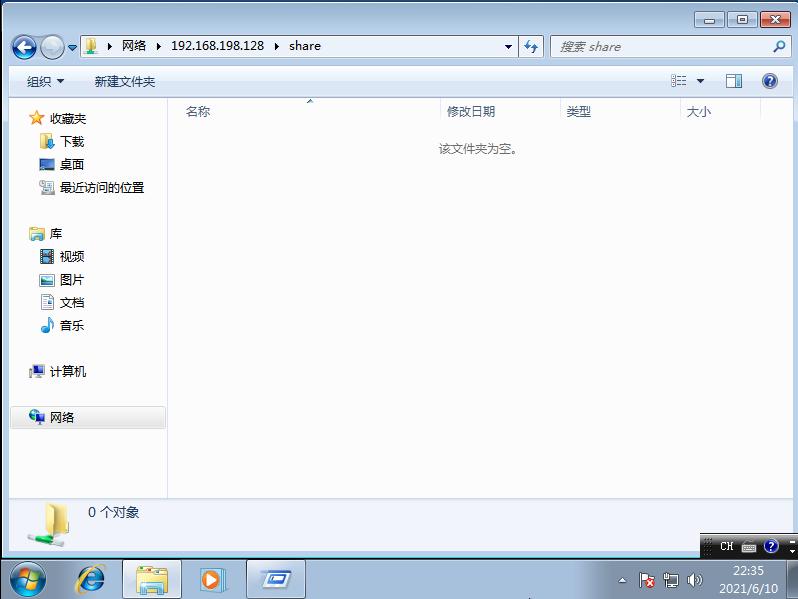
Task: Open 图片 library
Action: coord(72,280)
